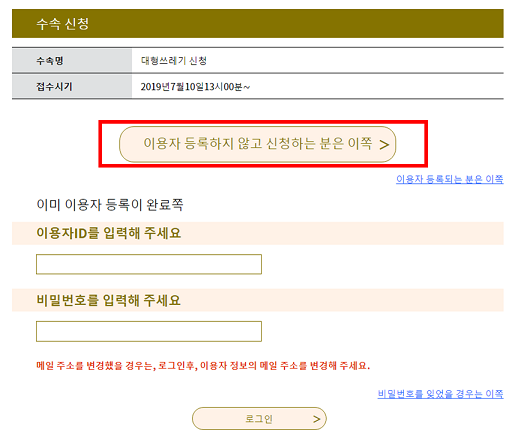The height and width of the screenshot is (448, 518).
Task: Focus the 이용자ID input field
Action: [x=149, y=264]
